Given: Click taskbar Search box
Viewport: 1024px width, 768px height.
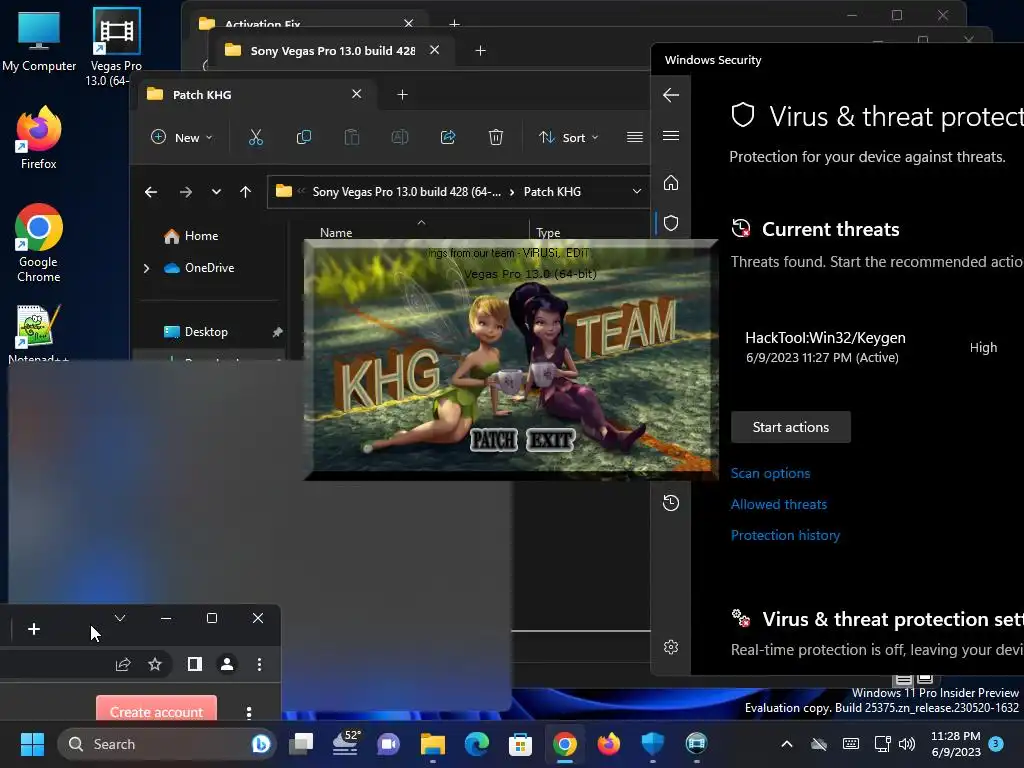Looking at the screenshot, I should click(x=167, y=744).
